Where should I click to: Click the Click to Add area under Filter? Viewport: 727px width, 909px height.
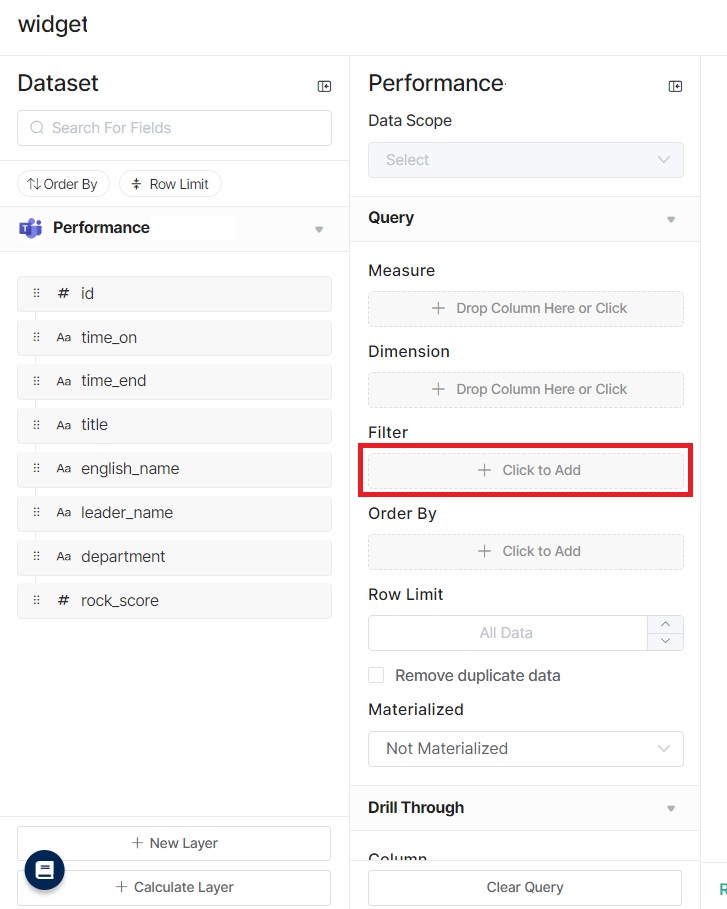525,470
